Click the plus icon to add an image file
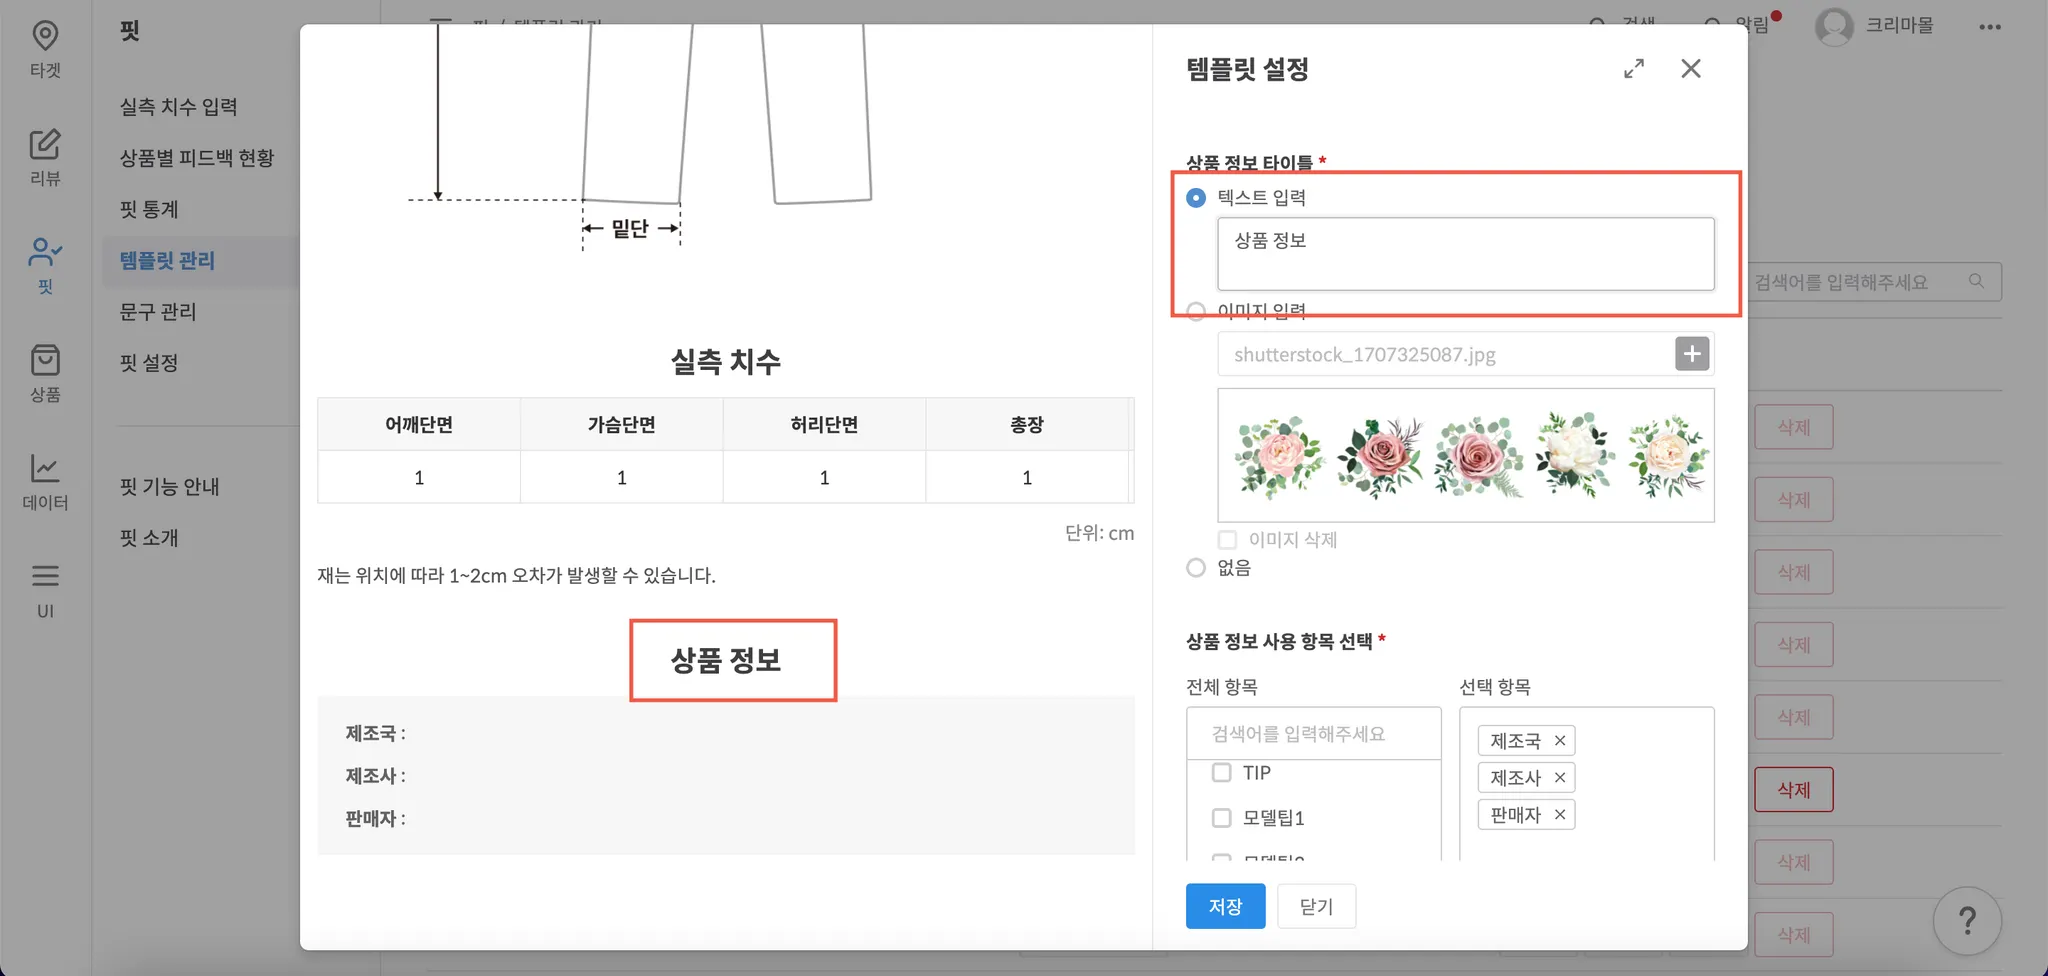 pos(1692,354)
